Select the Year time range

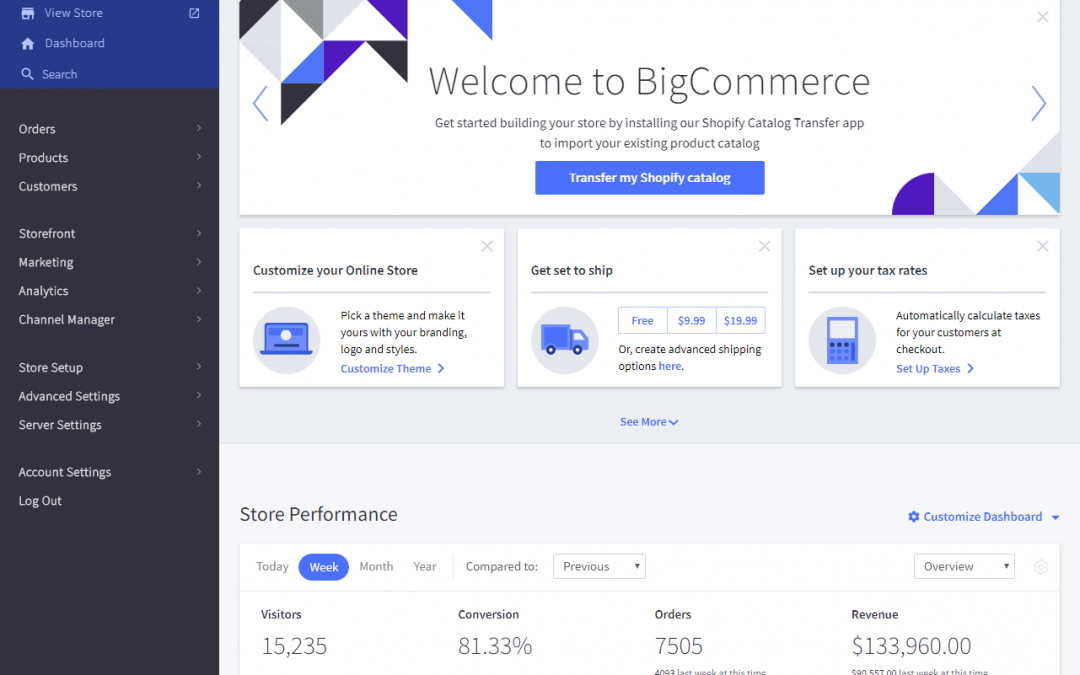(x=424, y=566)
